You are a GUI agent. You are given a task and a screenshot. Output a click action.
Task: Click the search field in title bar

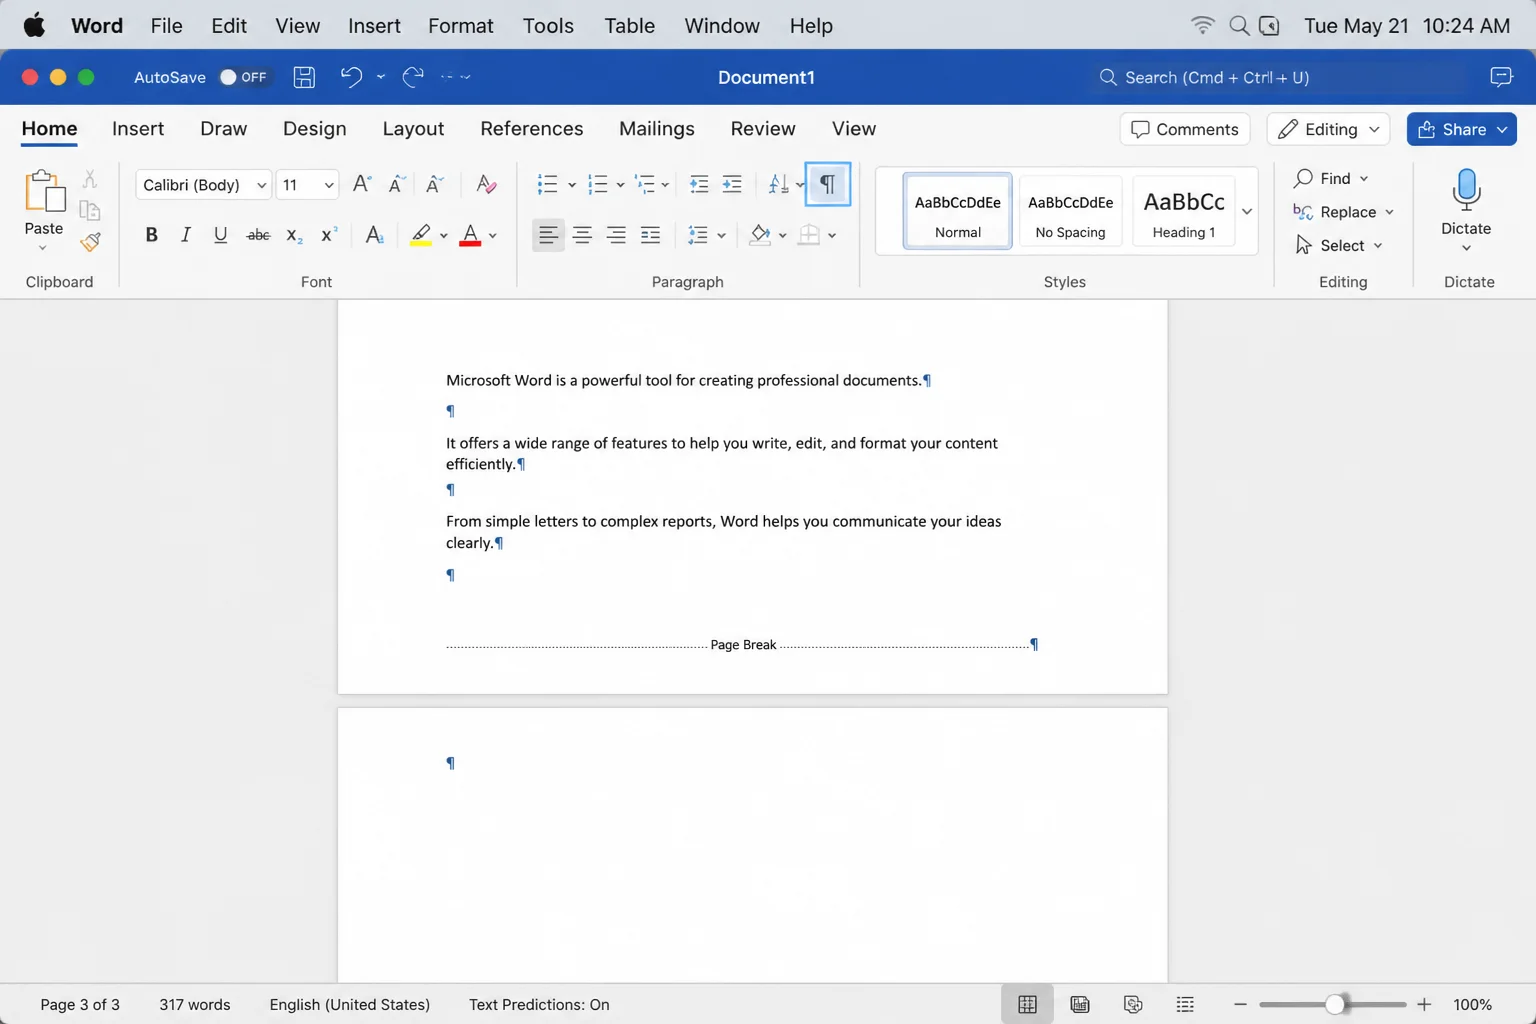(1278, 77)
